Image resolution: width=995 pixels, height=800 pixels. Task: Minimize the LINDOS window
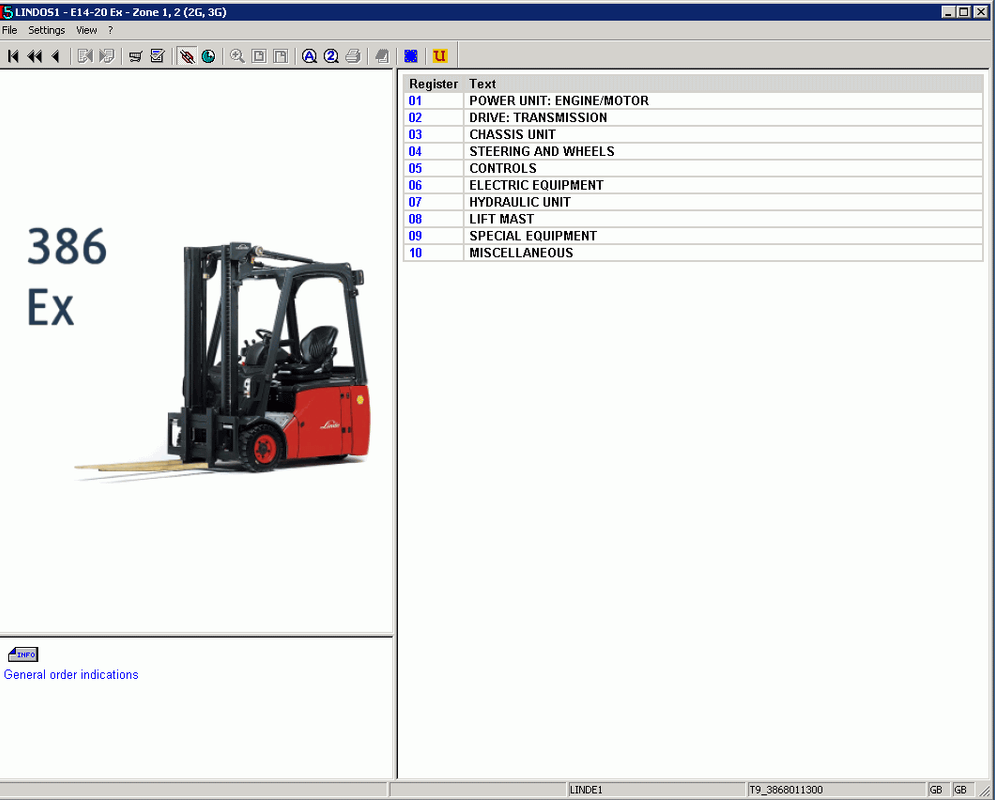tap(949, 12)
